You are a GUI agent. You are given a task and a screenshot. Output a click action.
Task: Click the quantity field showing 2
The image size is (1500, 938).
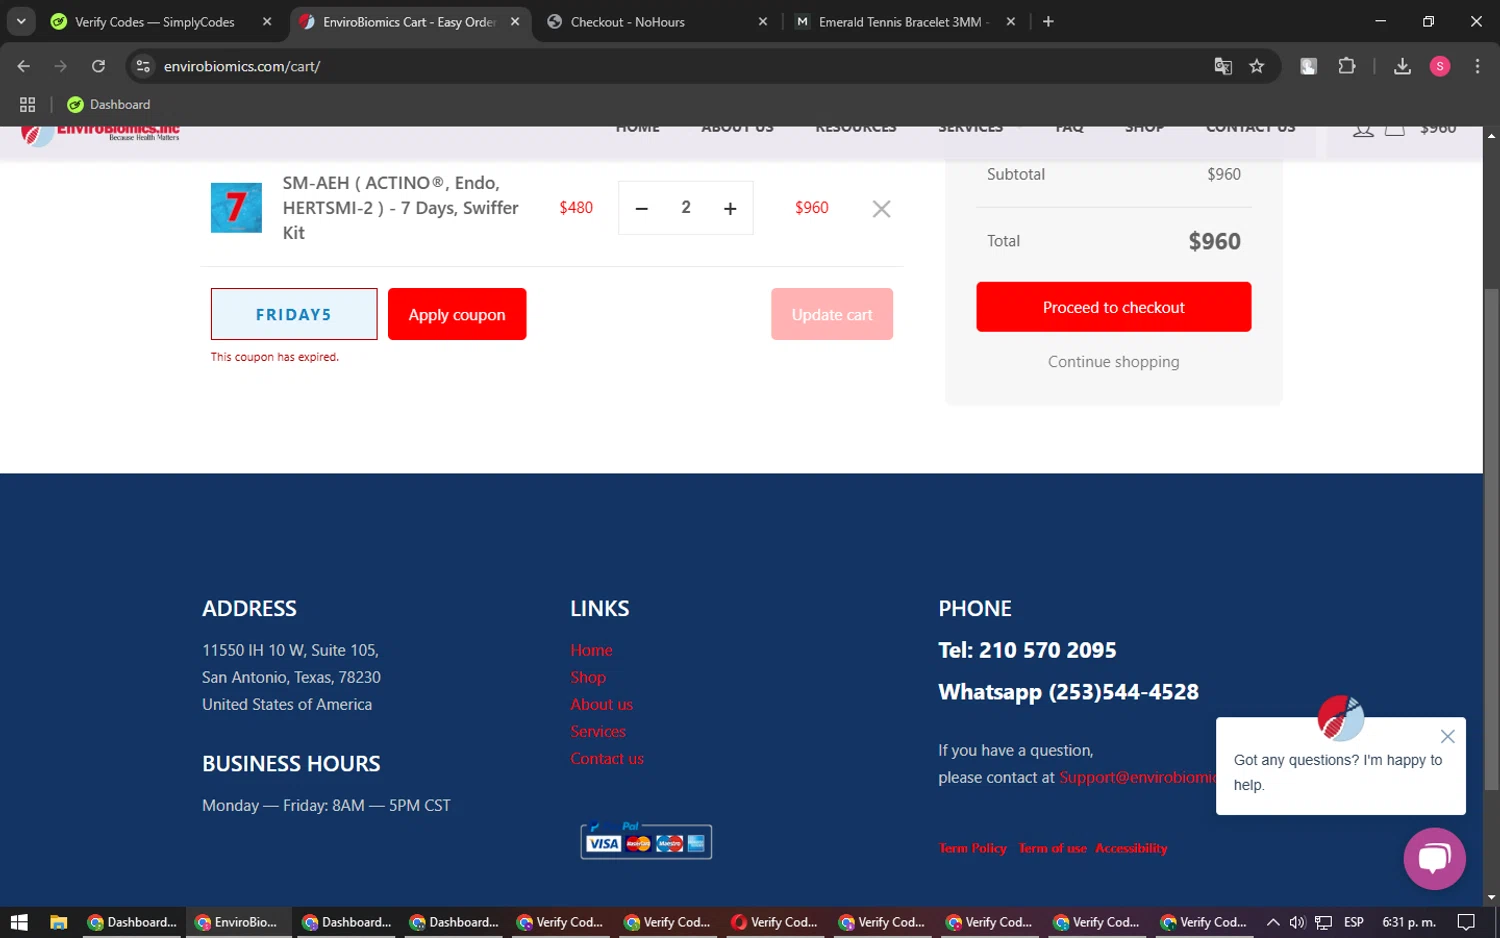tap(686, 207)
